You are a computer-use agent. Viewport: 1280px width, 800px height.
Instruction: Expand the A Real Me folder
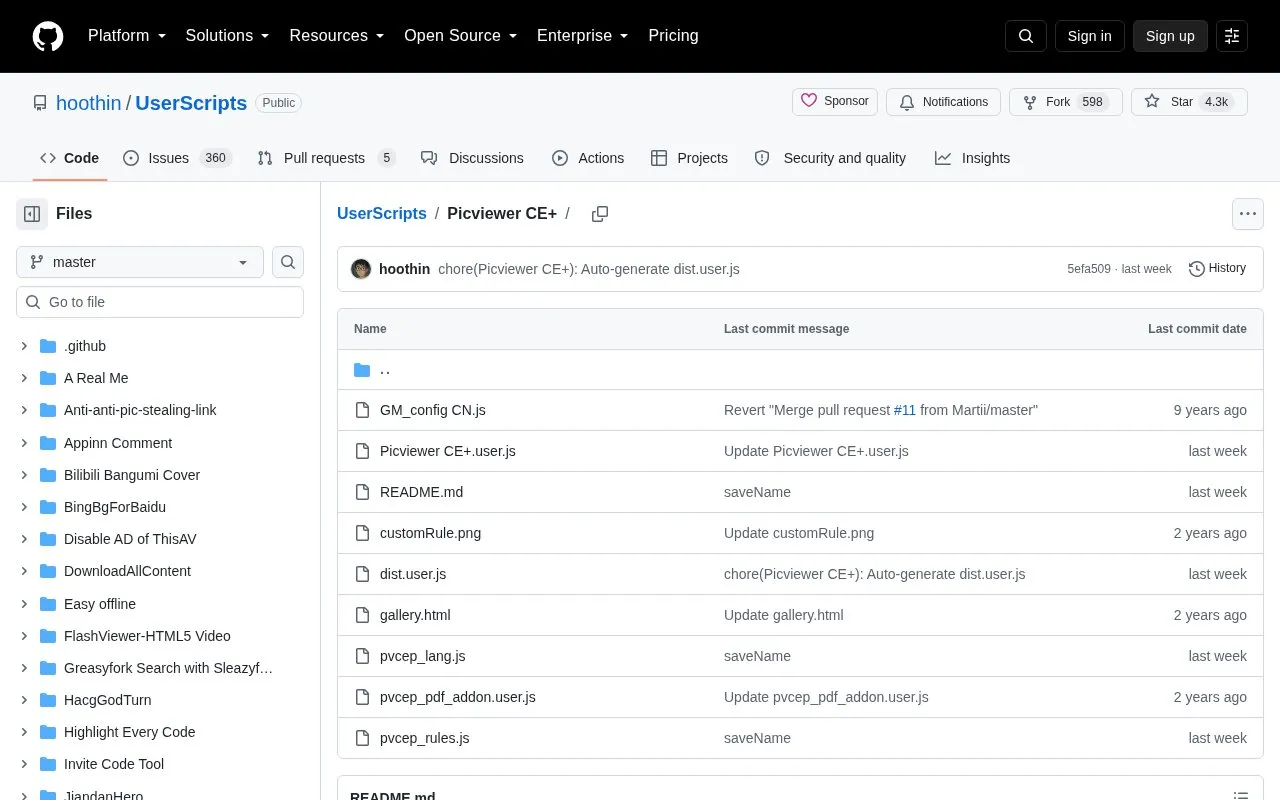pyautogui.click(x=24, y=378)
